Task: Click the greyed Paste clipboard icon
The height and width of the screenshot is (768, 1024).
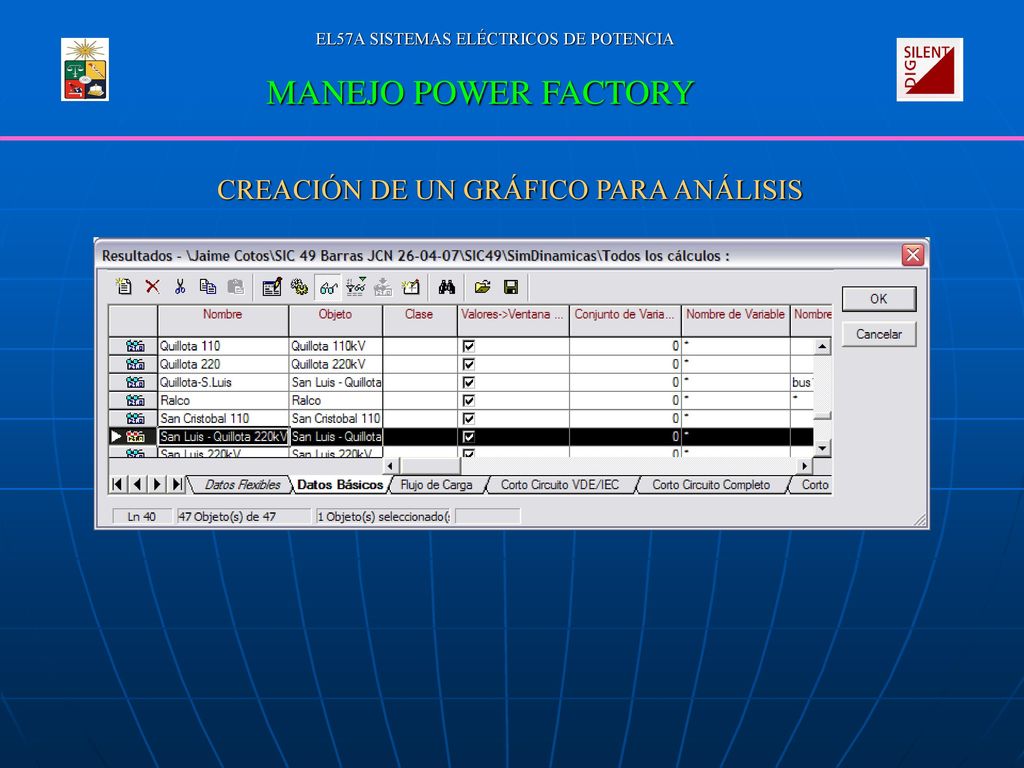Action: coord(235,287)
